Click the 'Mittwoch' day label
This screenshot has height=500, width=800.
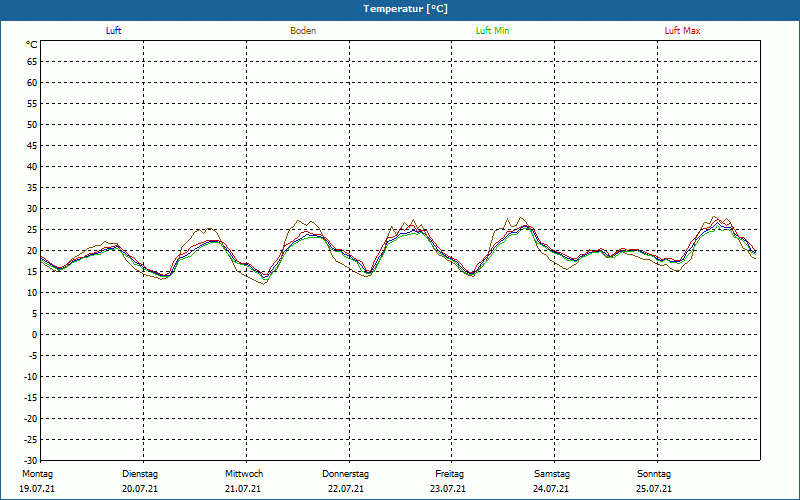tap(244, 474)
